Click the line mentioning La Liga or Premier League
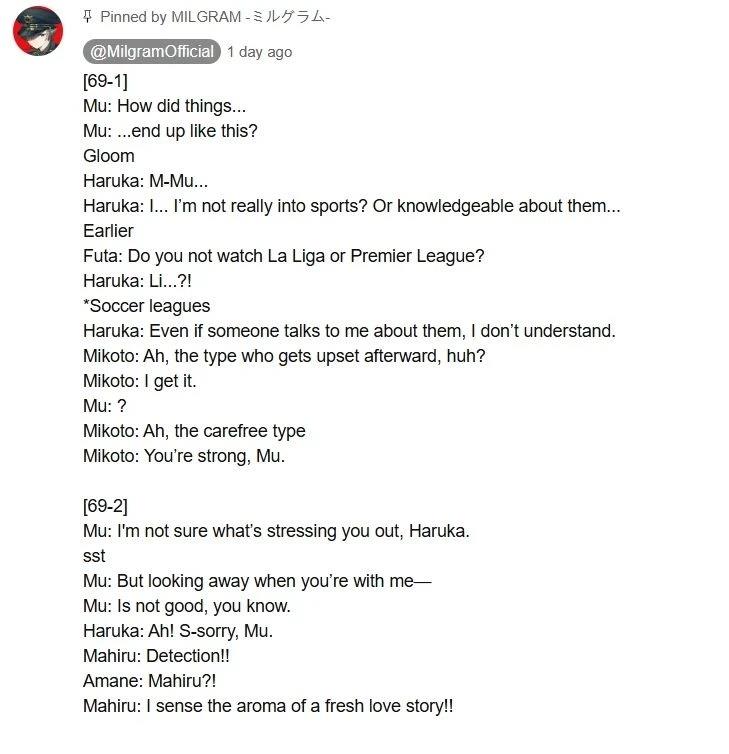 coord(284,256)
